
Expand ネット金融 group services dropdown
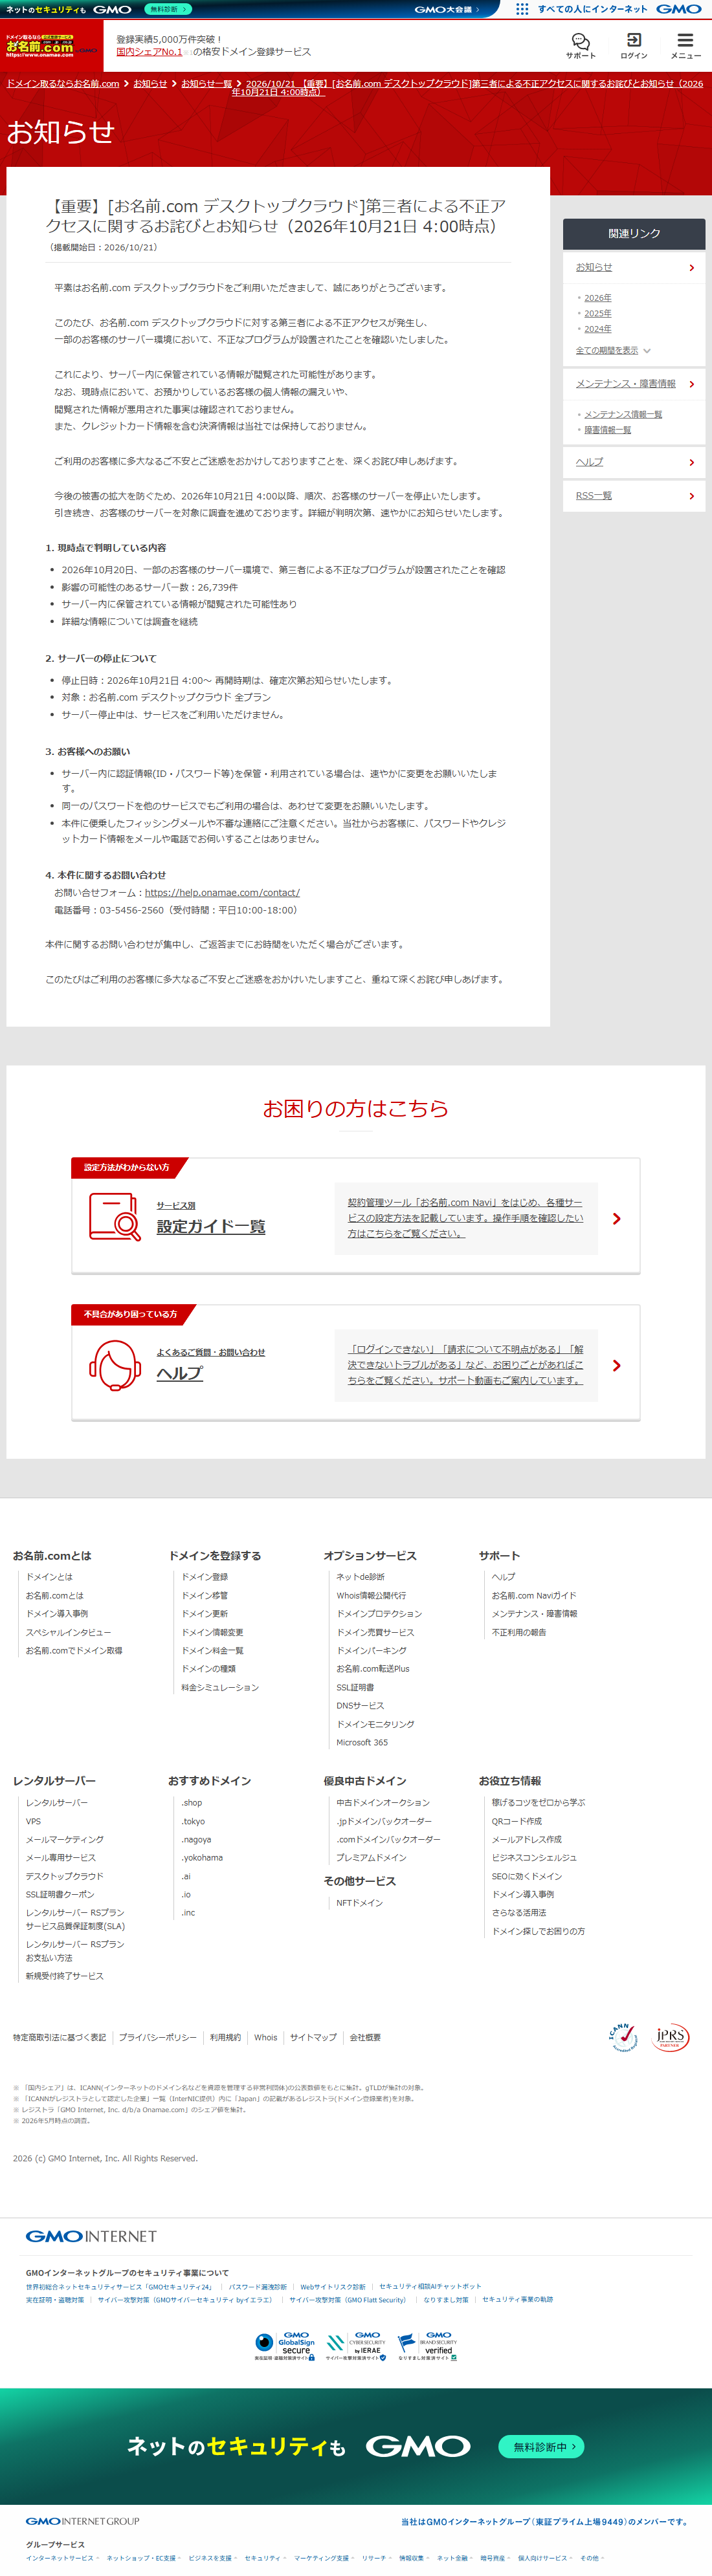(x=454, y=2558)
